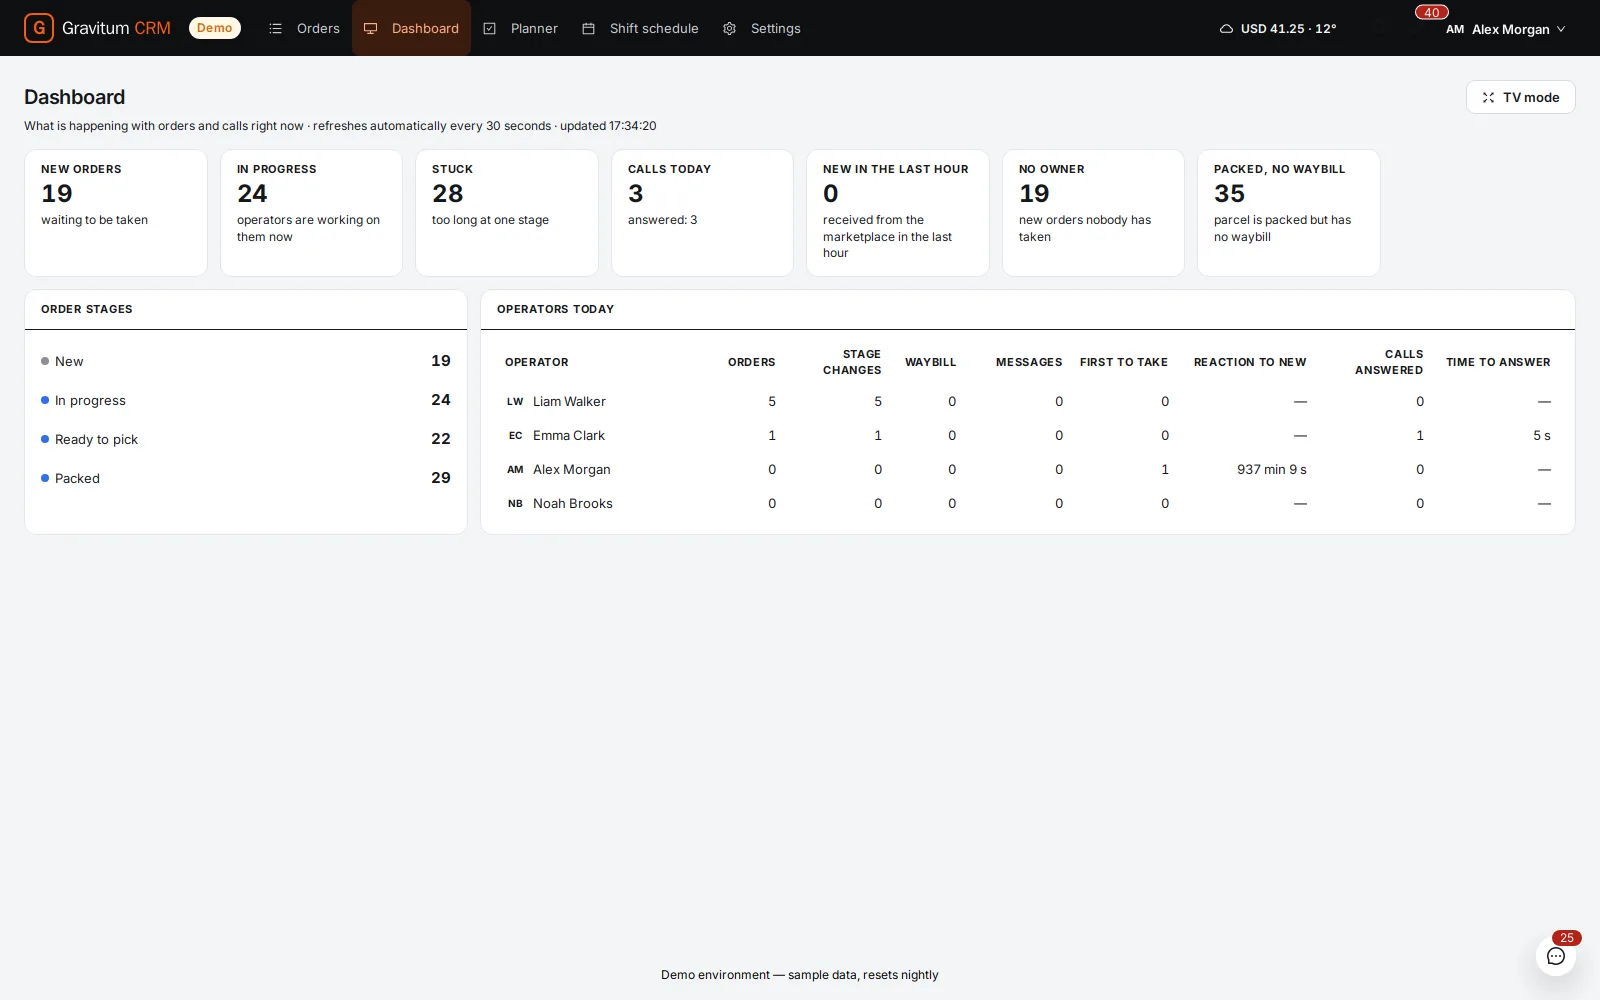Select the Dashboard tab in navigation
Image resolution: width=1600 pixels, height=1000 pixels.
tap(411, 28)
